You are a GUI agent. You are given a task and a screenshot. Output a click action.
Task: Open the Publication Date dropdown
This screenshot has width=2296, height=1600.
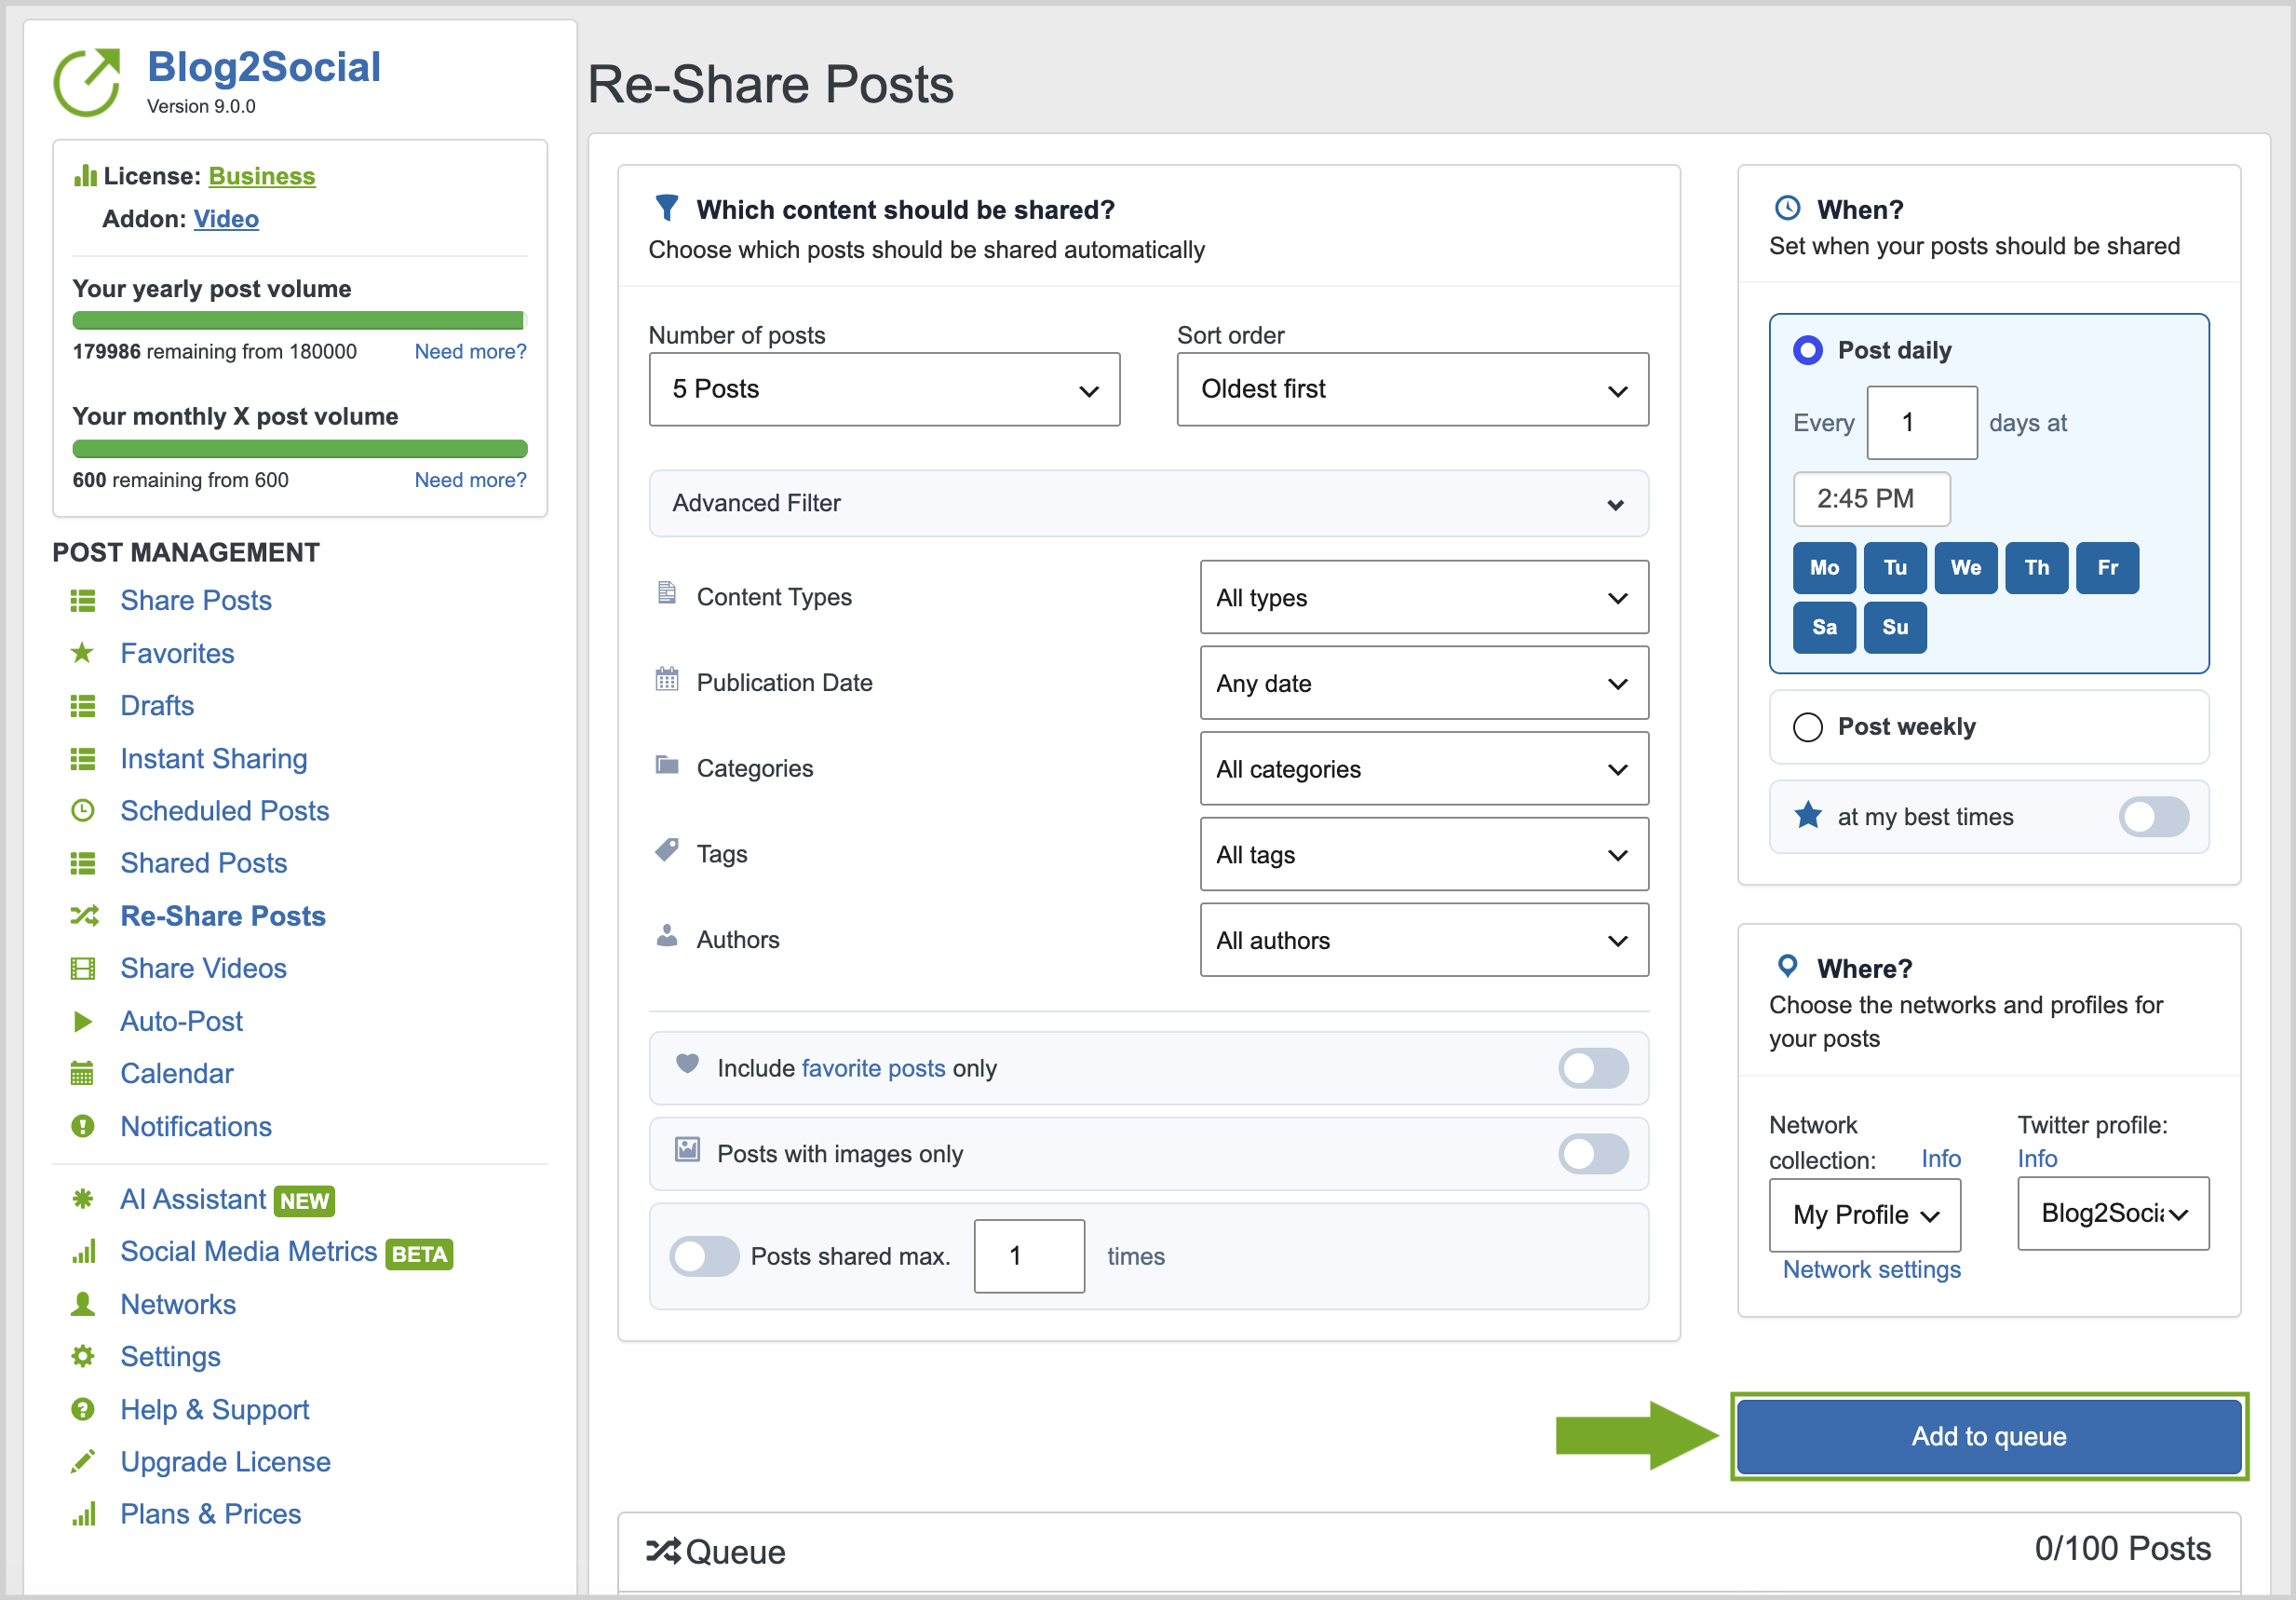click(x=1424, y=683)
